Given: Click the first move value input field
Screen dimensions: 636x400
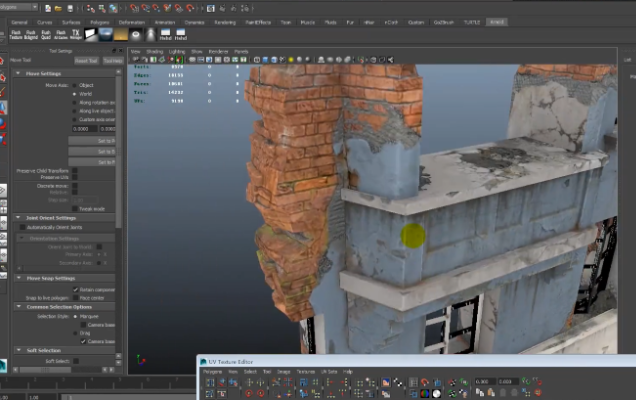Looking at the screenshot, I should tap(85, 128).
